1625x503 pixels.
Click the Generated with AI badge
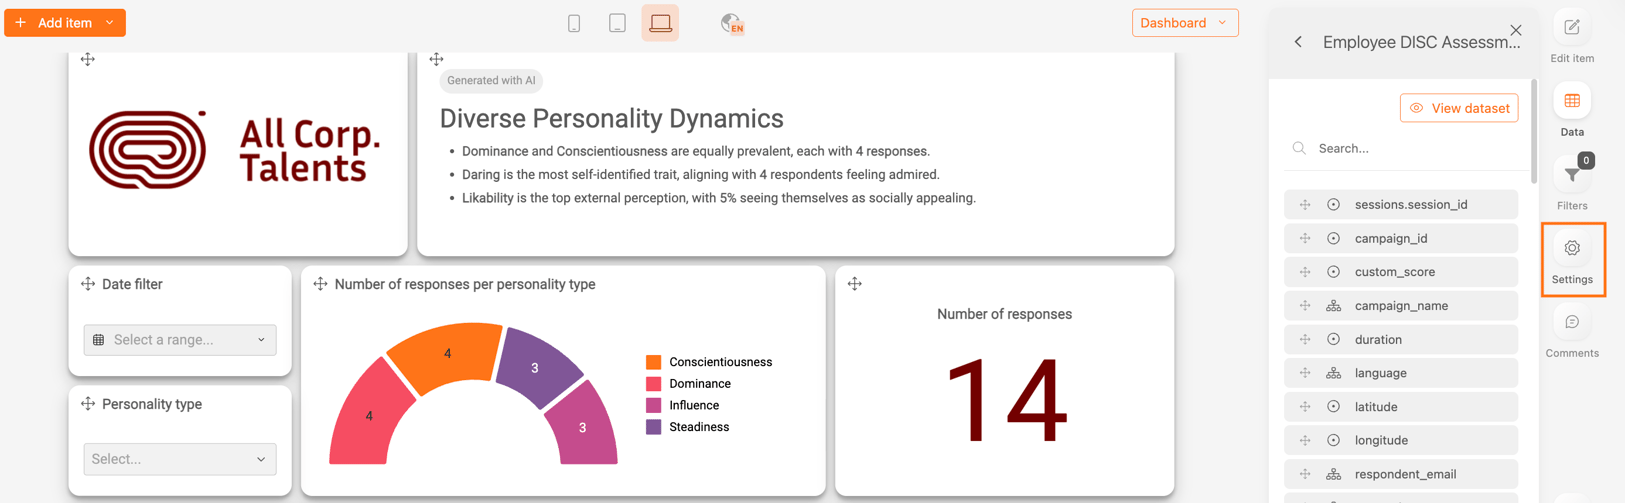pyautogui.click(x=491, y=81)
